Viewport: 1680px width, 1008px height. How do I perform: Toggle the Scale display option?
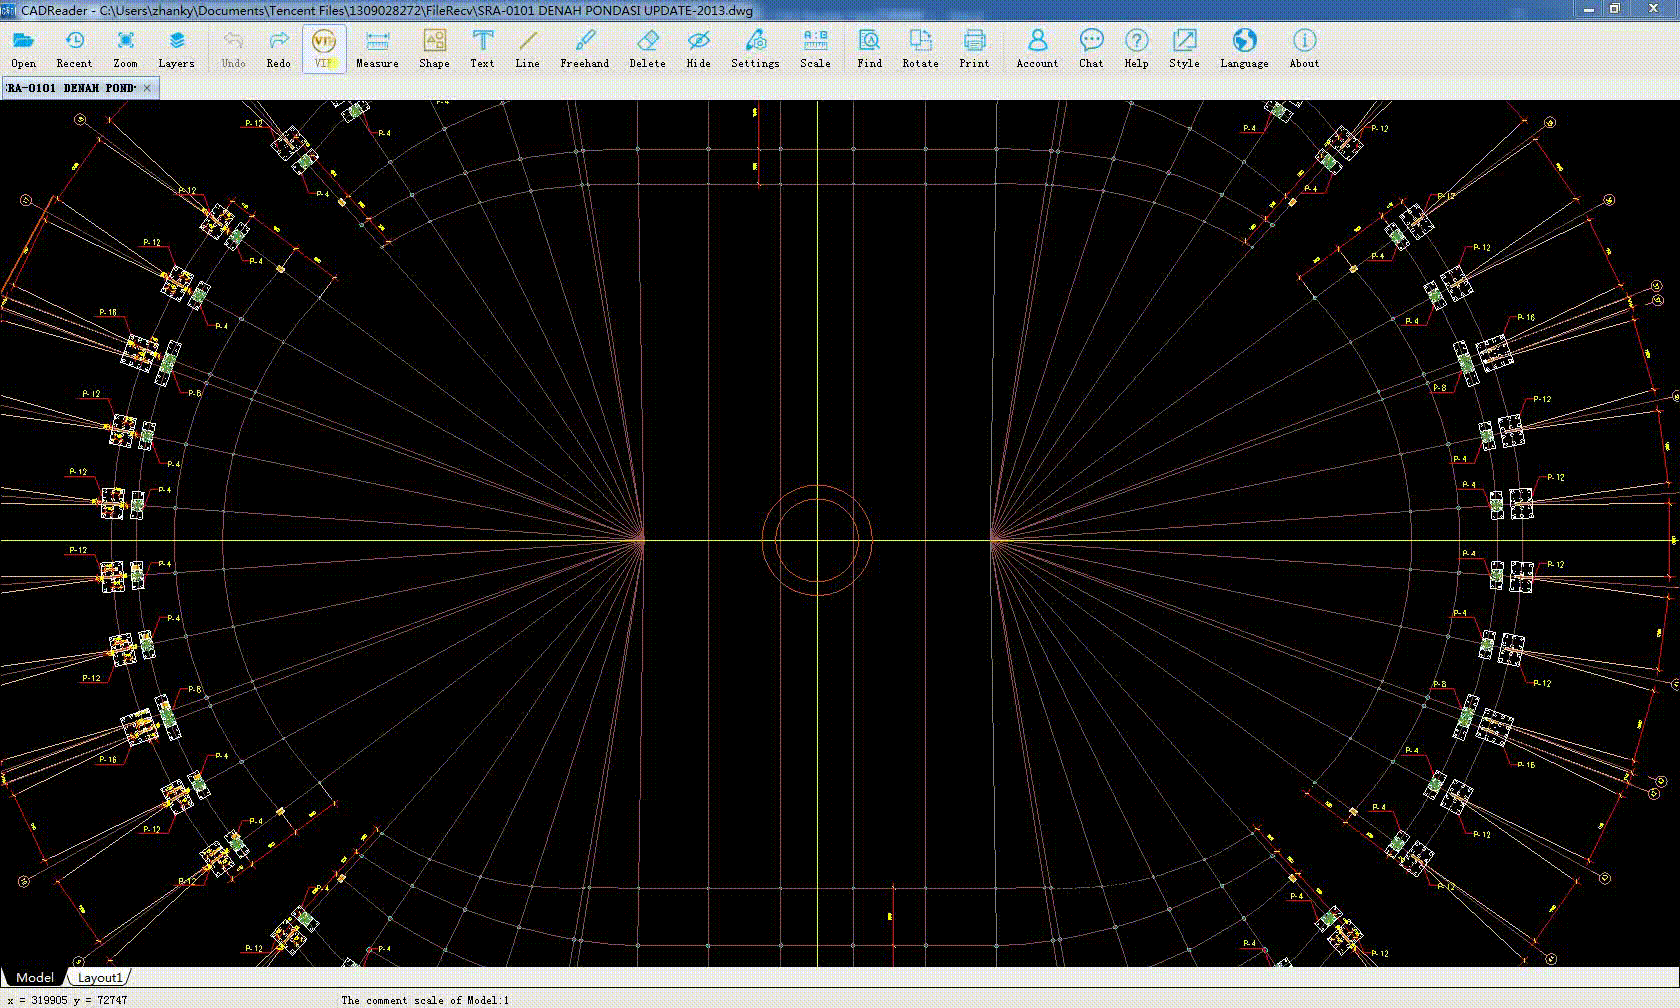point(814,47)
